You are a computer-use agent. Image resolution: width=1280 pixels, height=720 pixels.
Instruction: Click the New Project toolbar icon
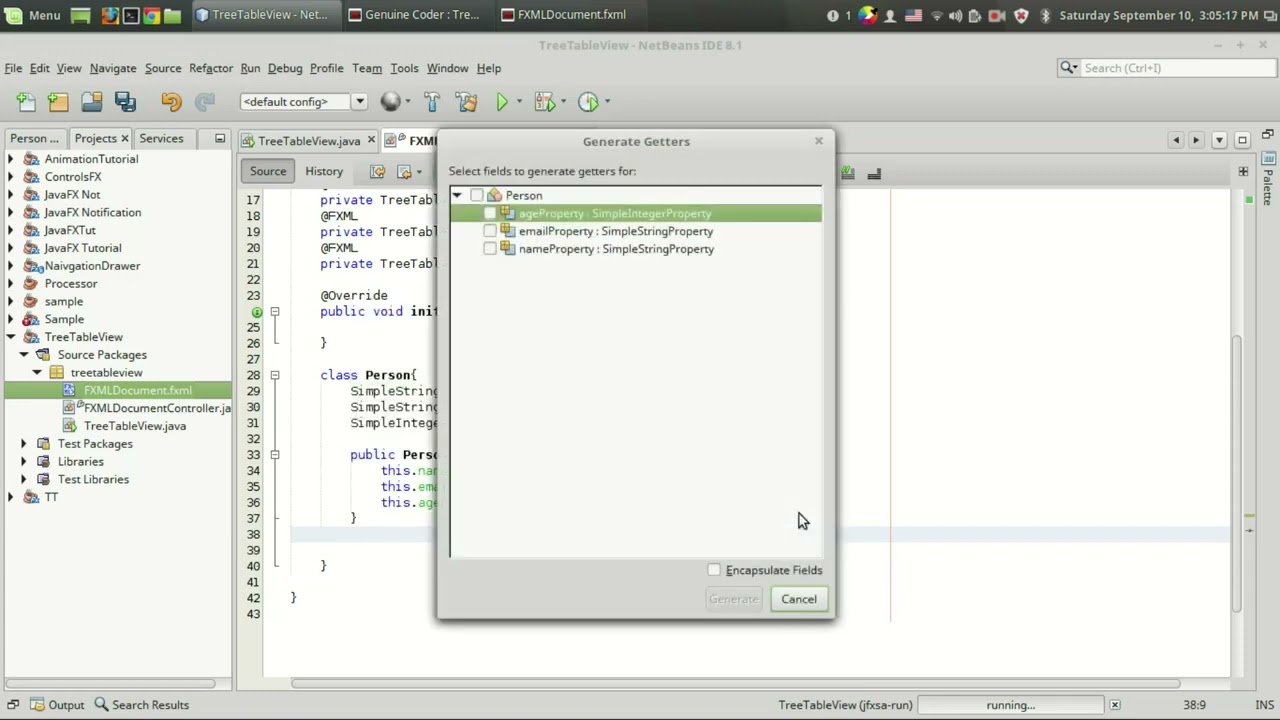click(58, 101)
